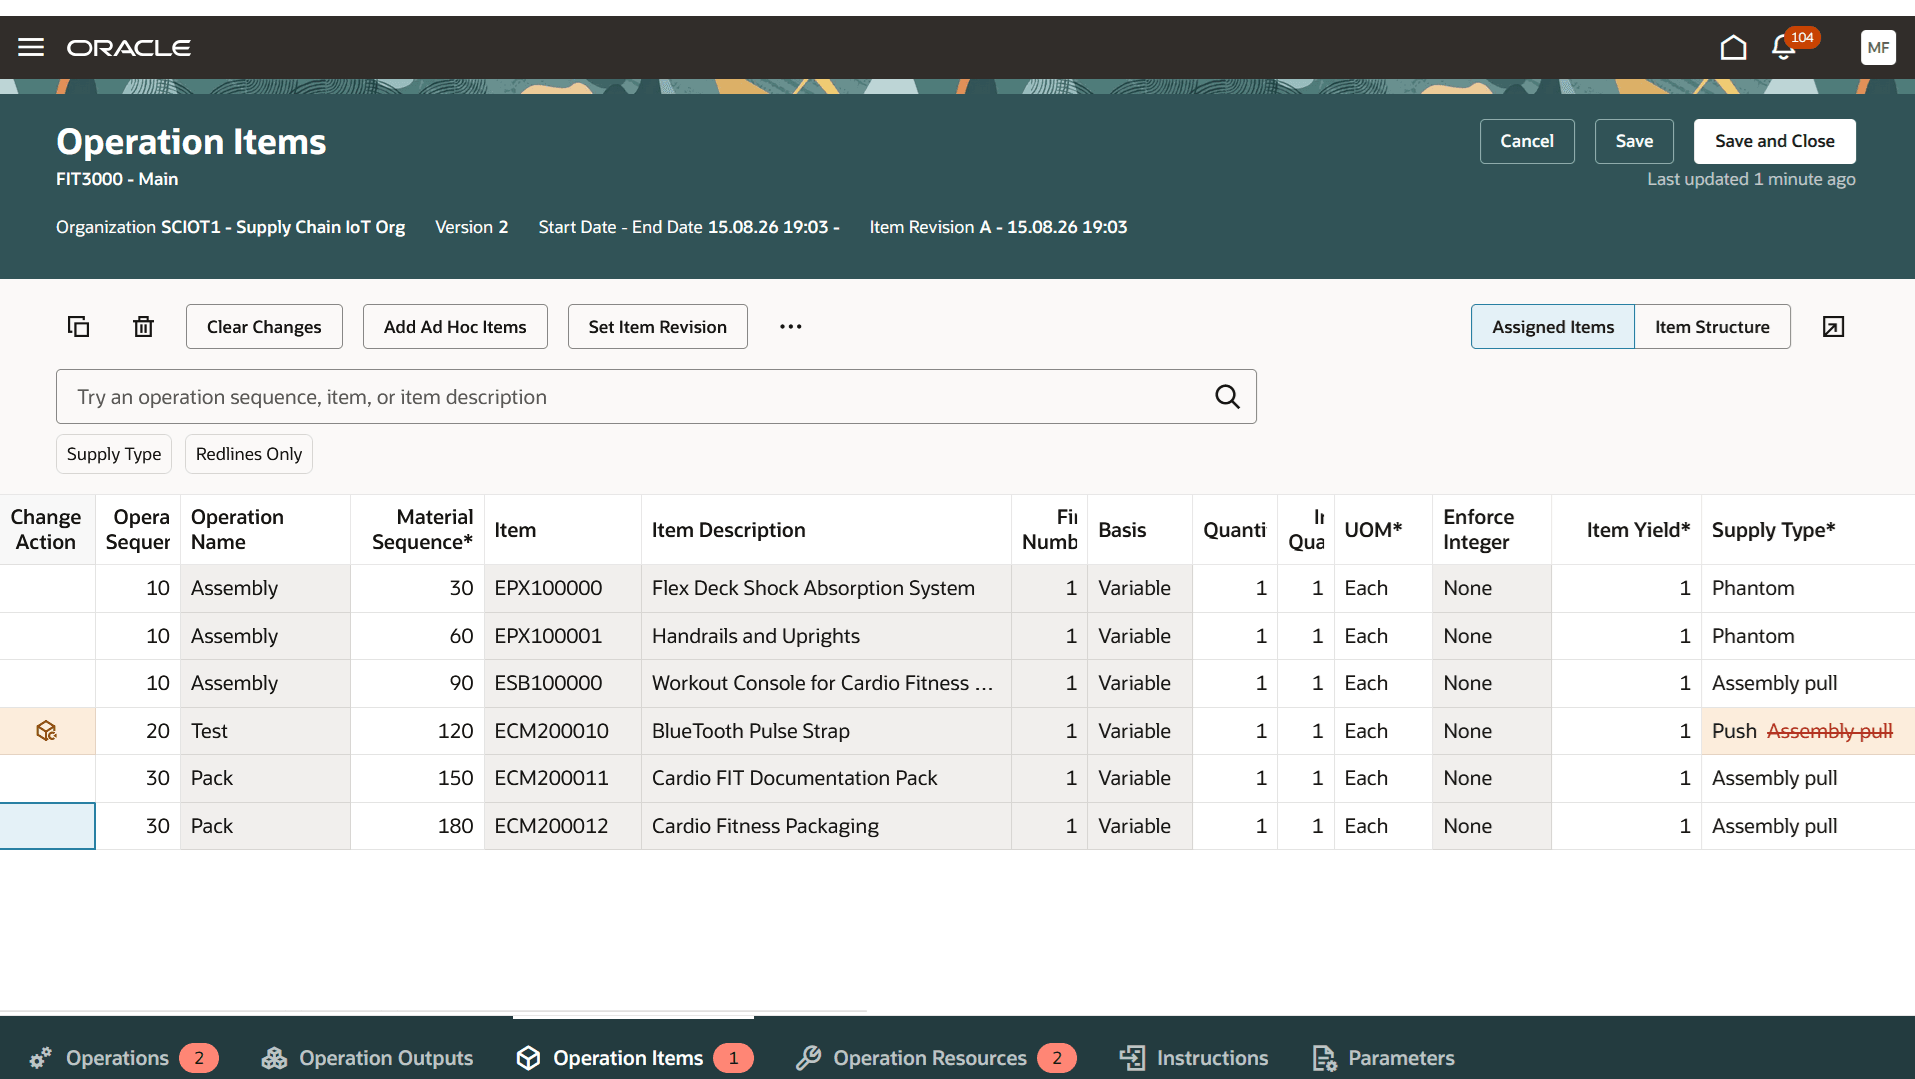
Task: Open the more actions ellipsis menu
Action: (790, 326)
